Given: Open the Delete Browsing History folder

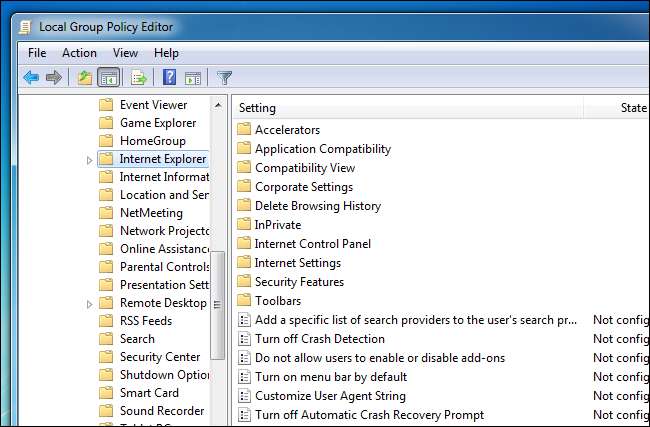Looking at the screenshot, I should 317,206.
